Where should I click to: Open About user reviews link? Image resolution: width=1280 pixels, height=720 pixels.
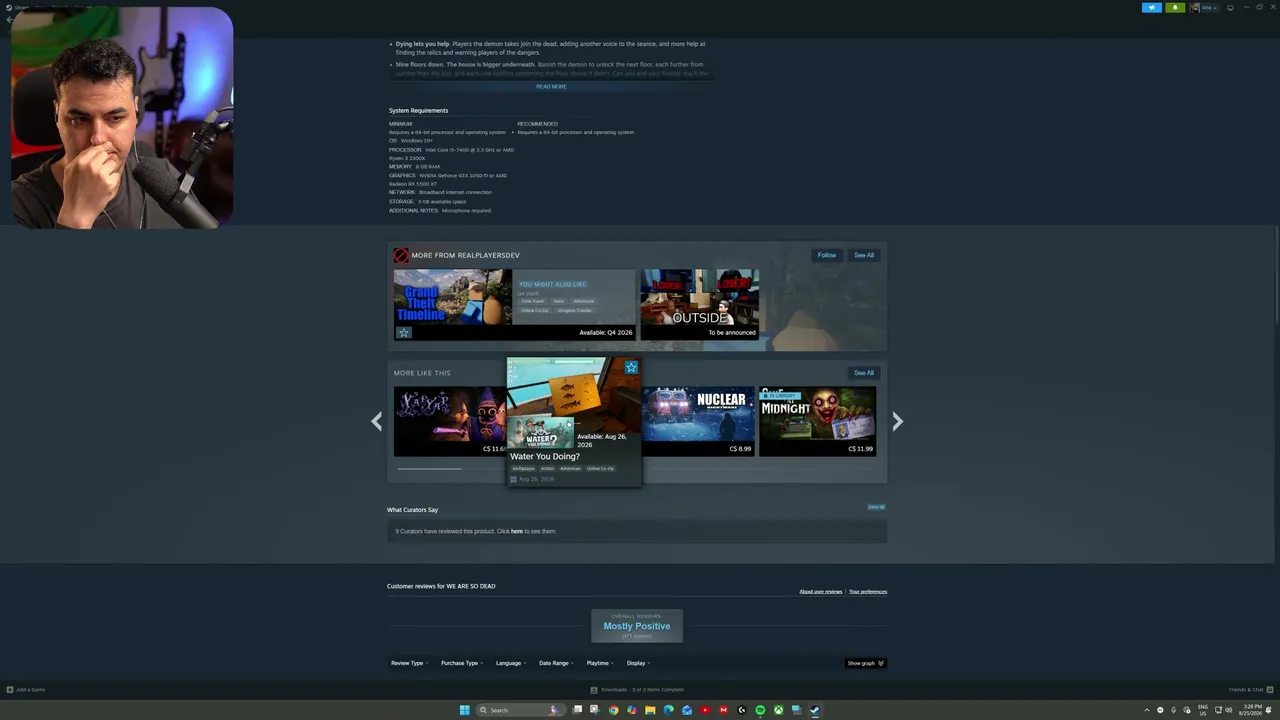[821, 592]
